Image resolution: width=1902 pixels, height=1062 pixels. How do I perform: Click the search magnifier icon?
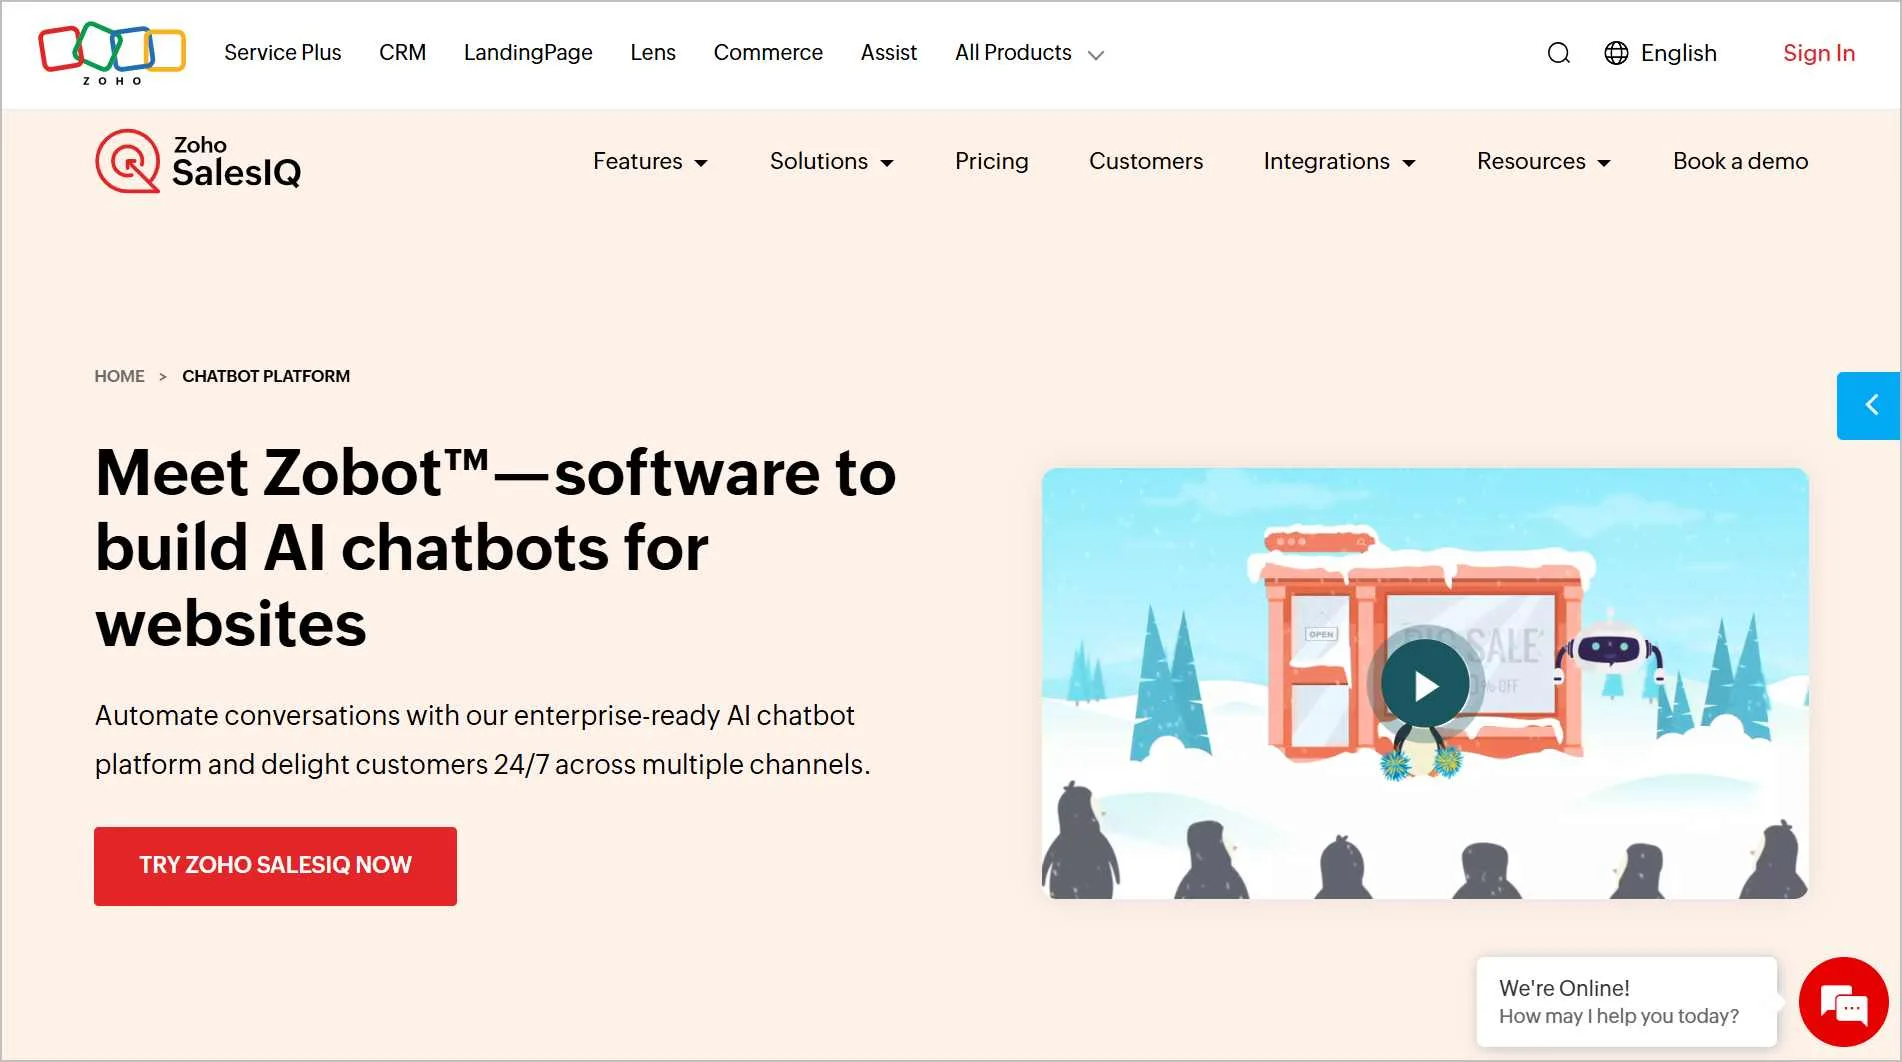tap(1557, 53)
